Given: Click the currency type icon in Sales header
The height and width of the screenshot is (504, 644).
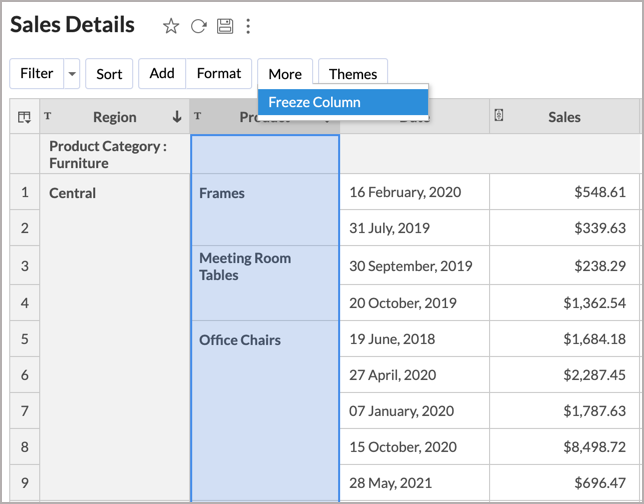Looking at the screenshot, I should (x=499, y=116).
